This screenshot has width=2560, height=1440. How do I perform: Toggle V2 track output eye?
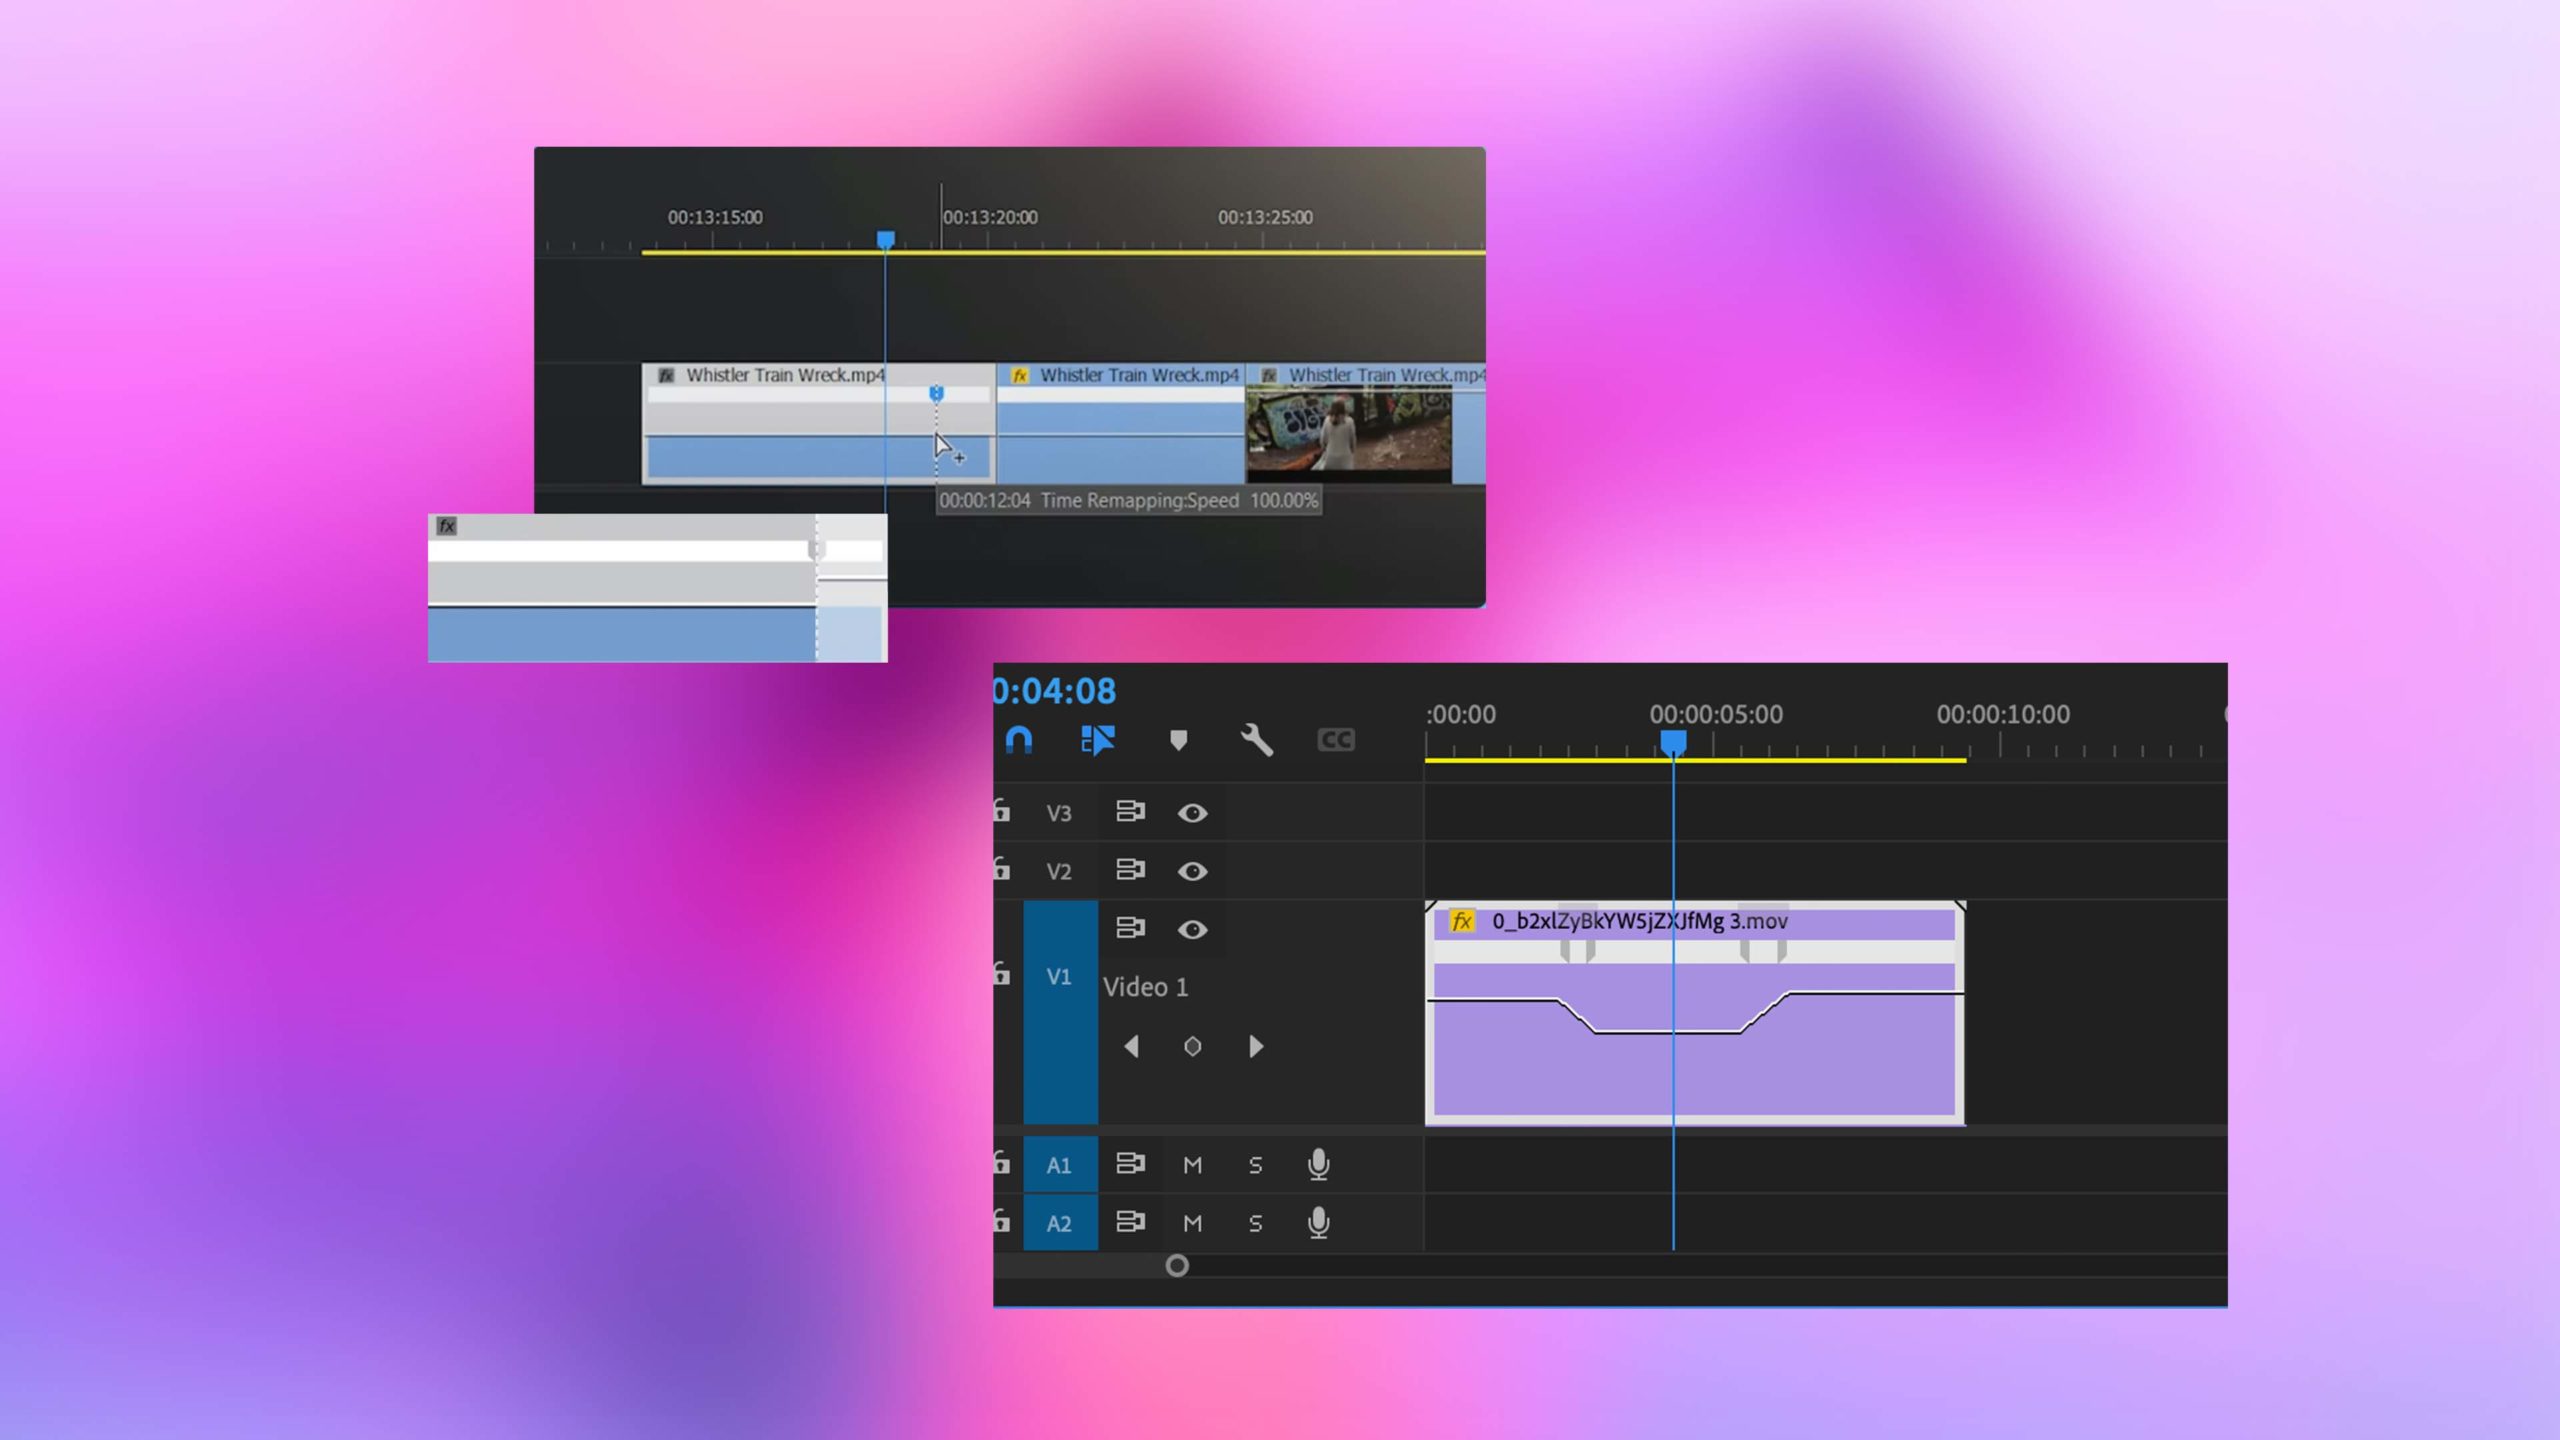1192,871
